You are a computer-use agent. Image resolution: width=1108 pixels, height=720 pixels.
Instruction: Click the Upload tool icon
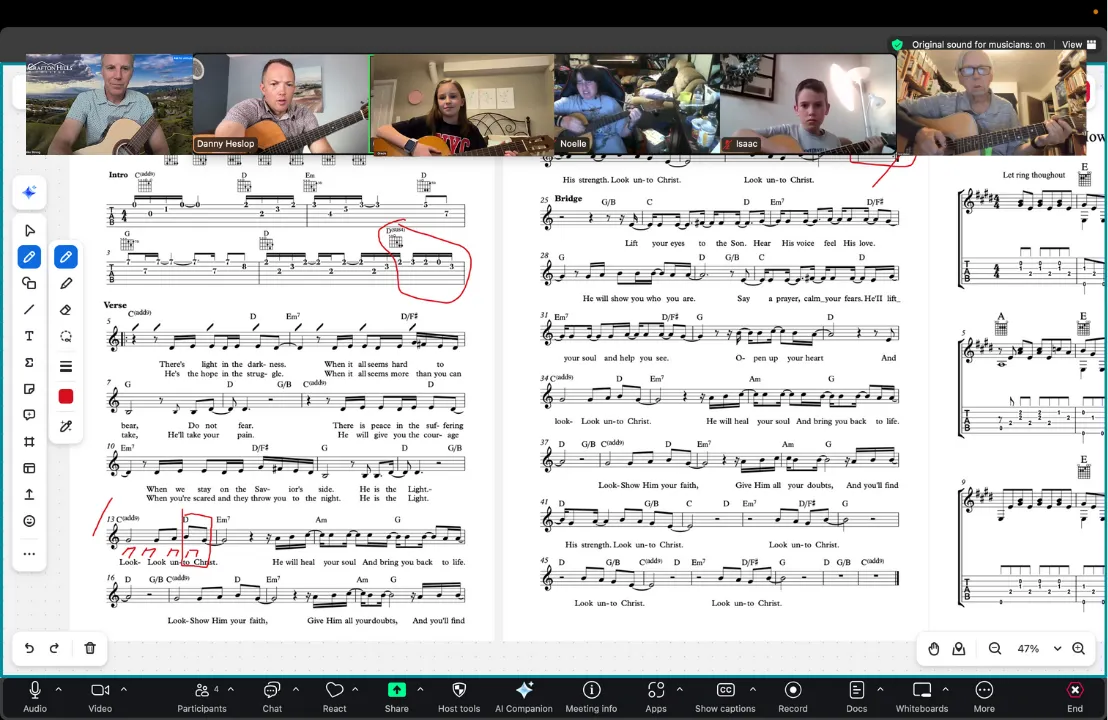coord(29,495)
